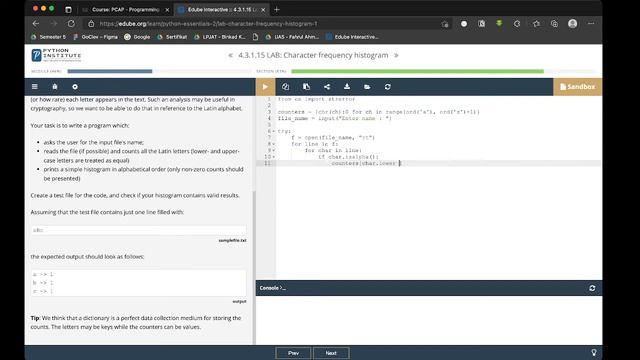Viewport: 640px width, 360px height.
Task: Open the settings gear in the left panel
Action: (x=75, y=87)
